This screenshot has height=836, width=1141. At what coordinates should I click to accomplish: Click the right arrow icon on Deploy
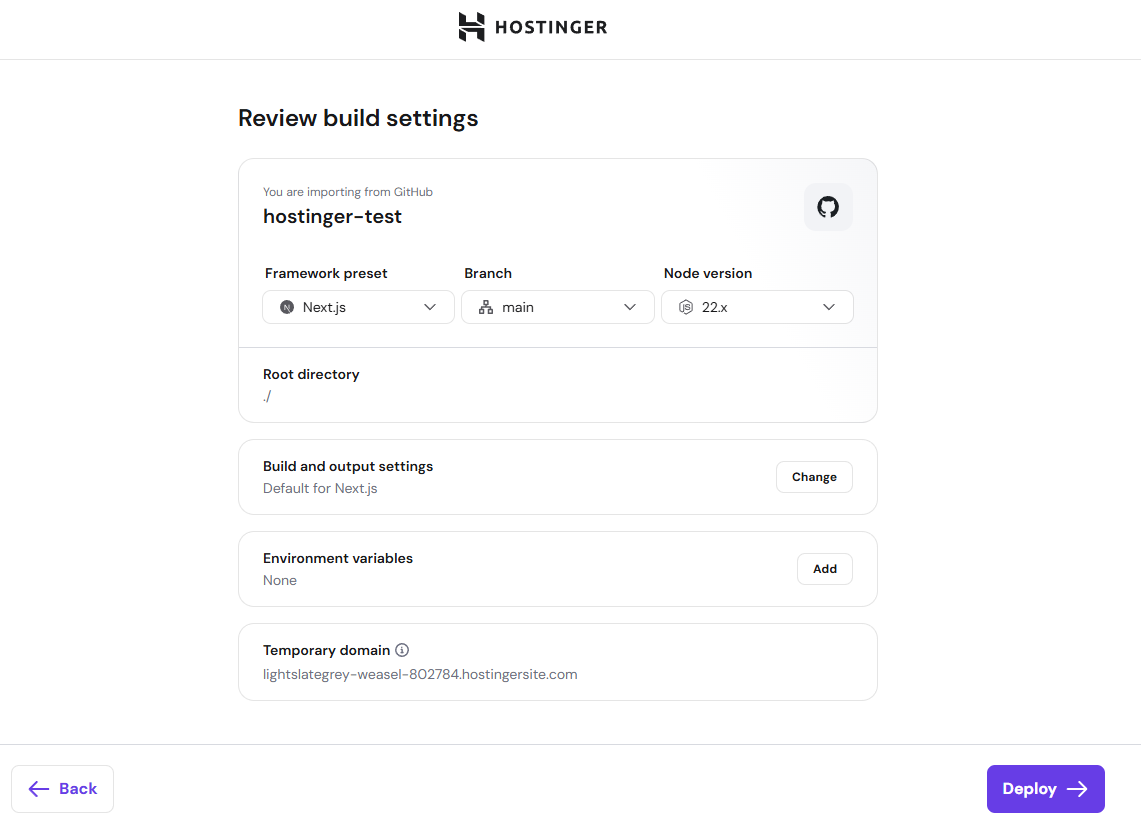(1077, 789)
